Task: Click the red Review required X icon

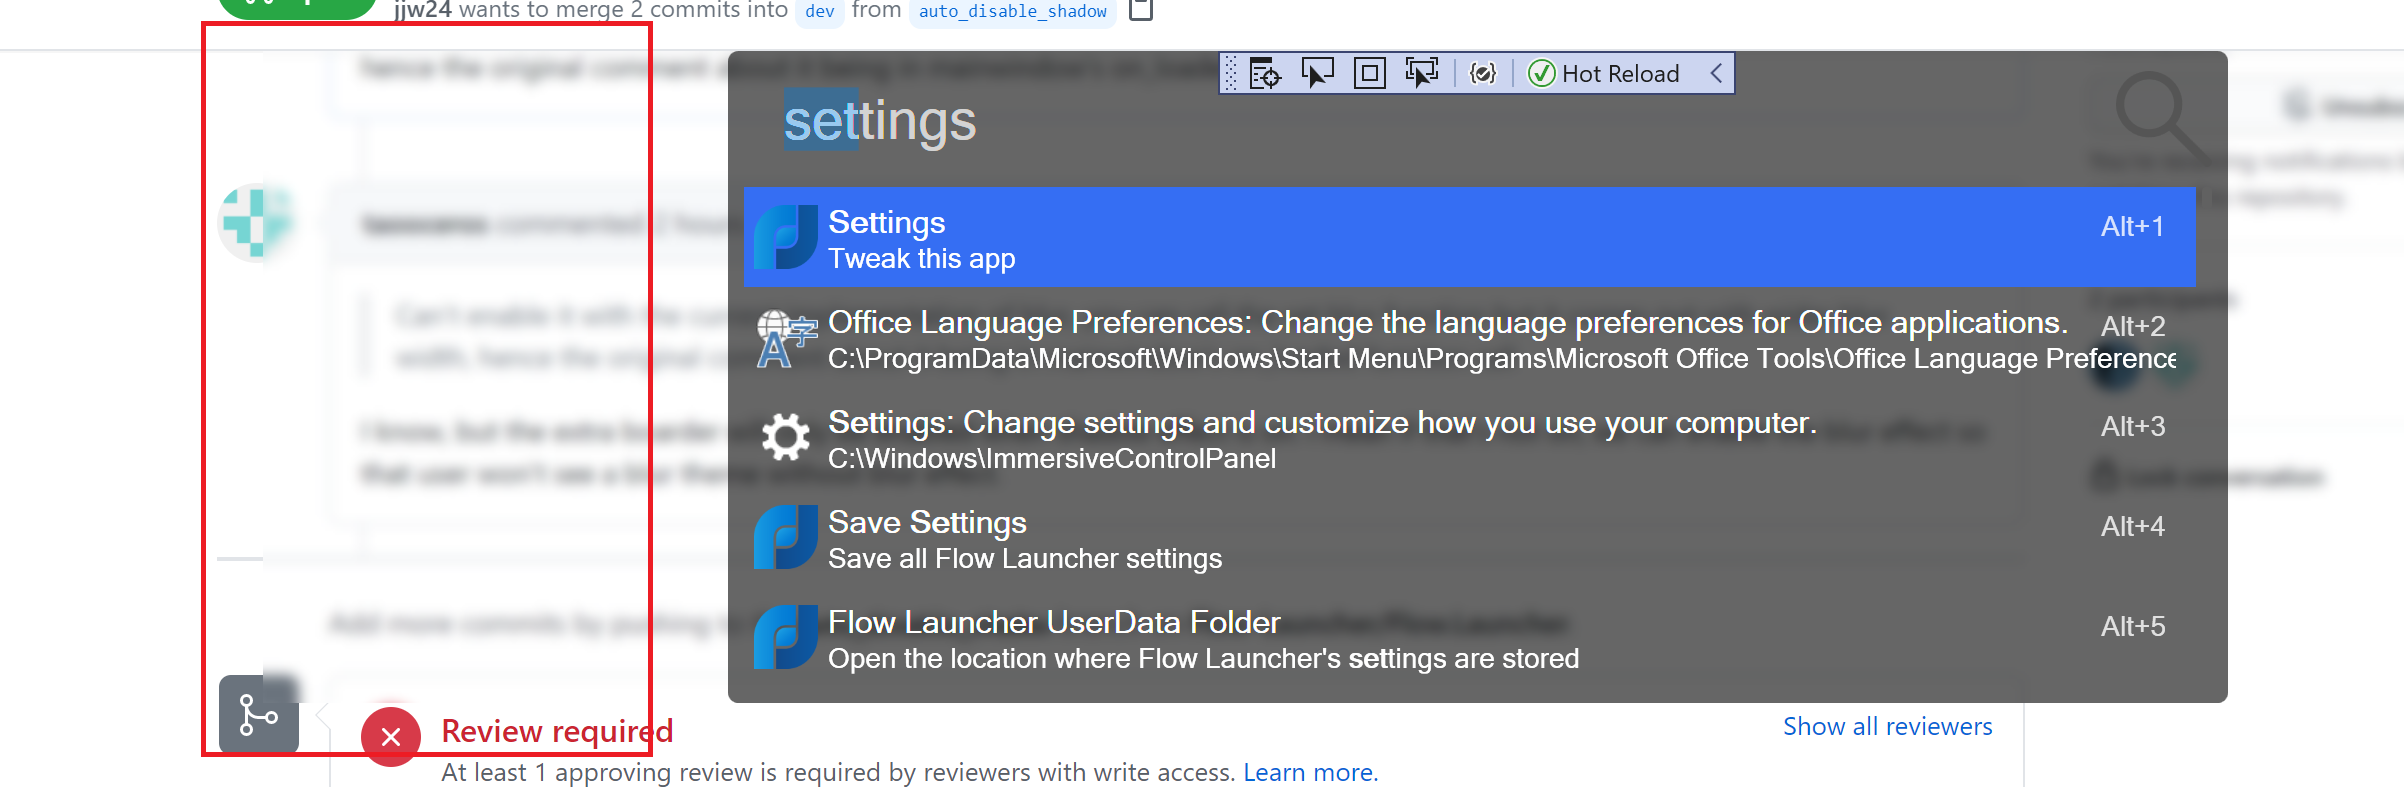Action: (x=391, y=737)
